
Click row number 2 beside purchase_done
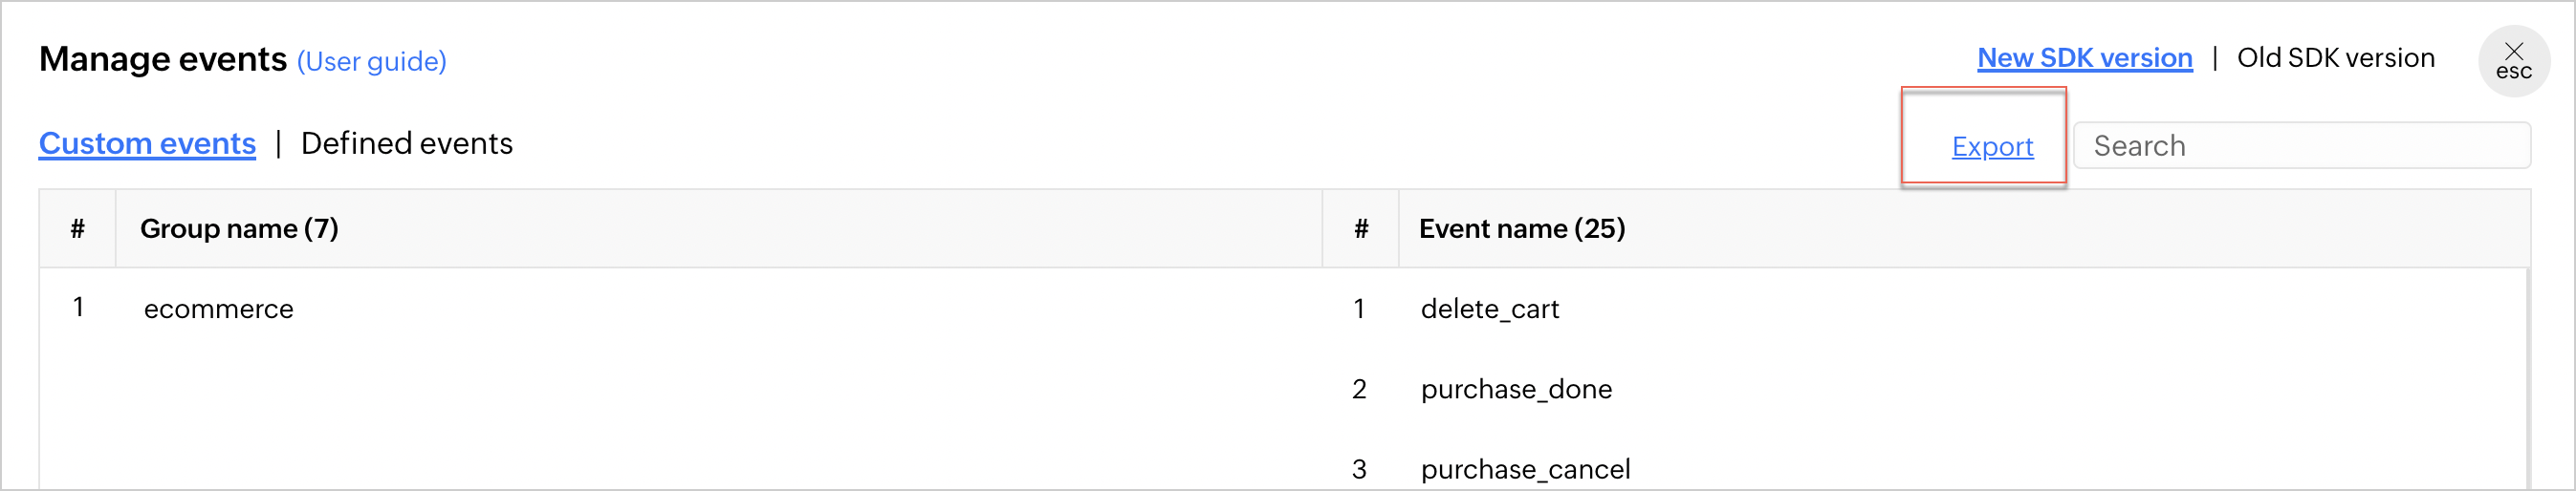point(1359,389)
